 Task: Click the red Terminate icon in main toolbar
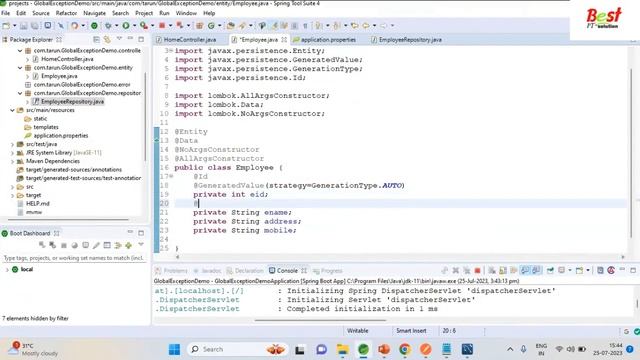[162, 26]
